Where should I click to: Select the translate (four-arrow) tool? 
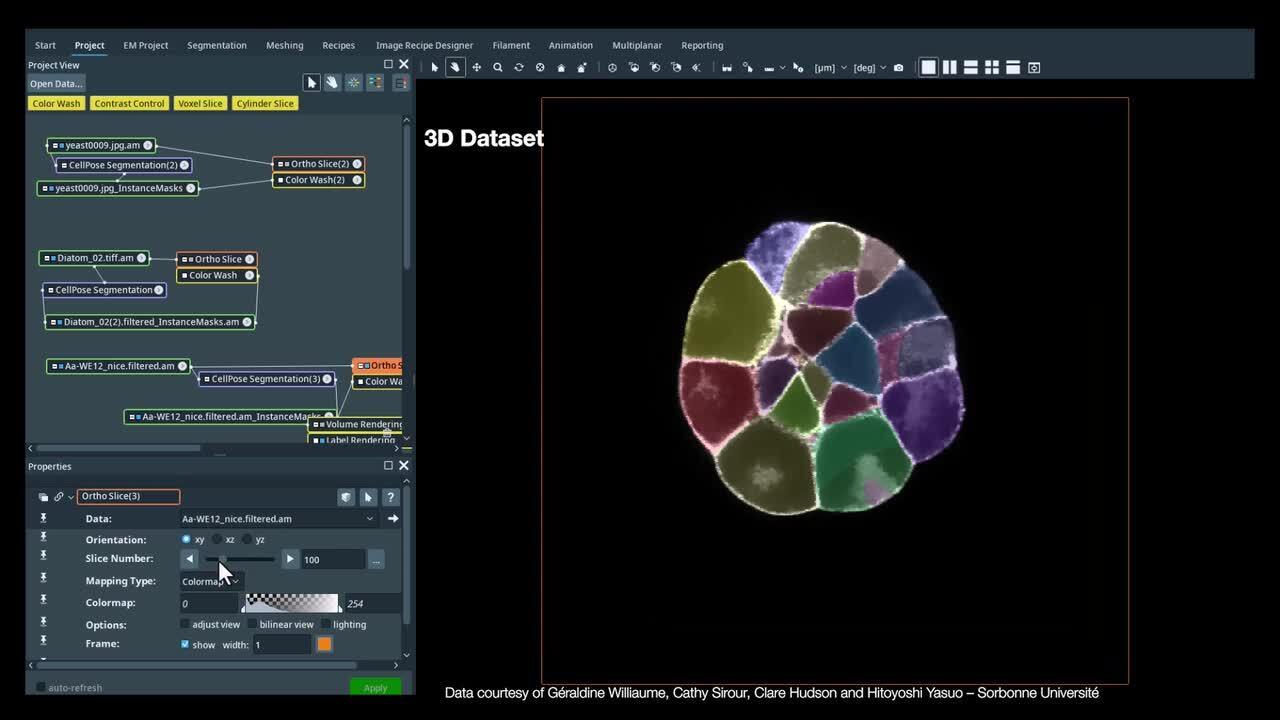point(476,67)
